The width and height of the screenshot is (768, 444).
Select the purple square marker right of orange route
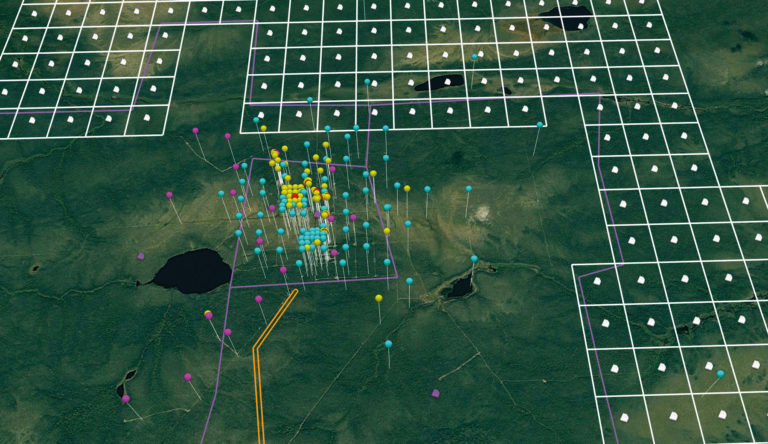(x=436, y=393)
